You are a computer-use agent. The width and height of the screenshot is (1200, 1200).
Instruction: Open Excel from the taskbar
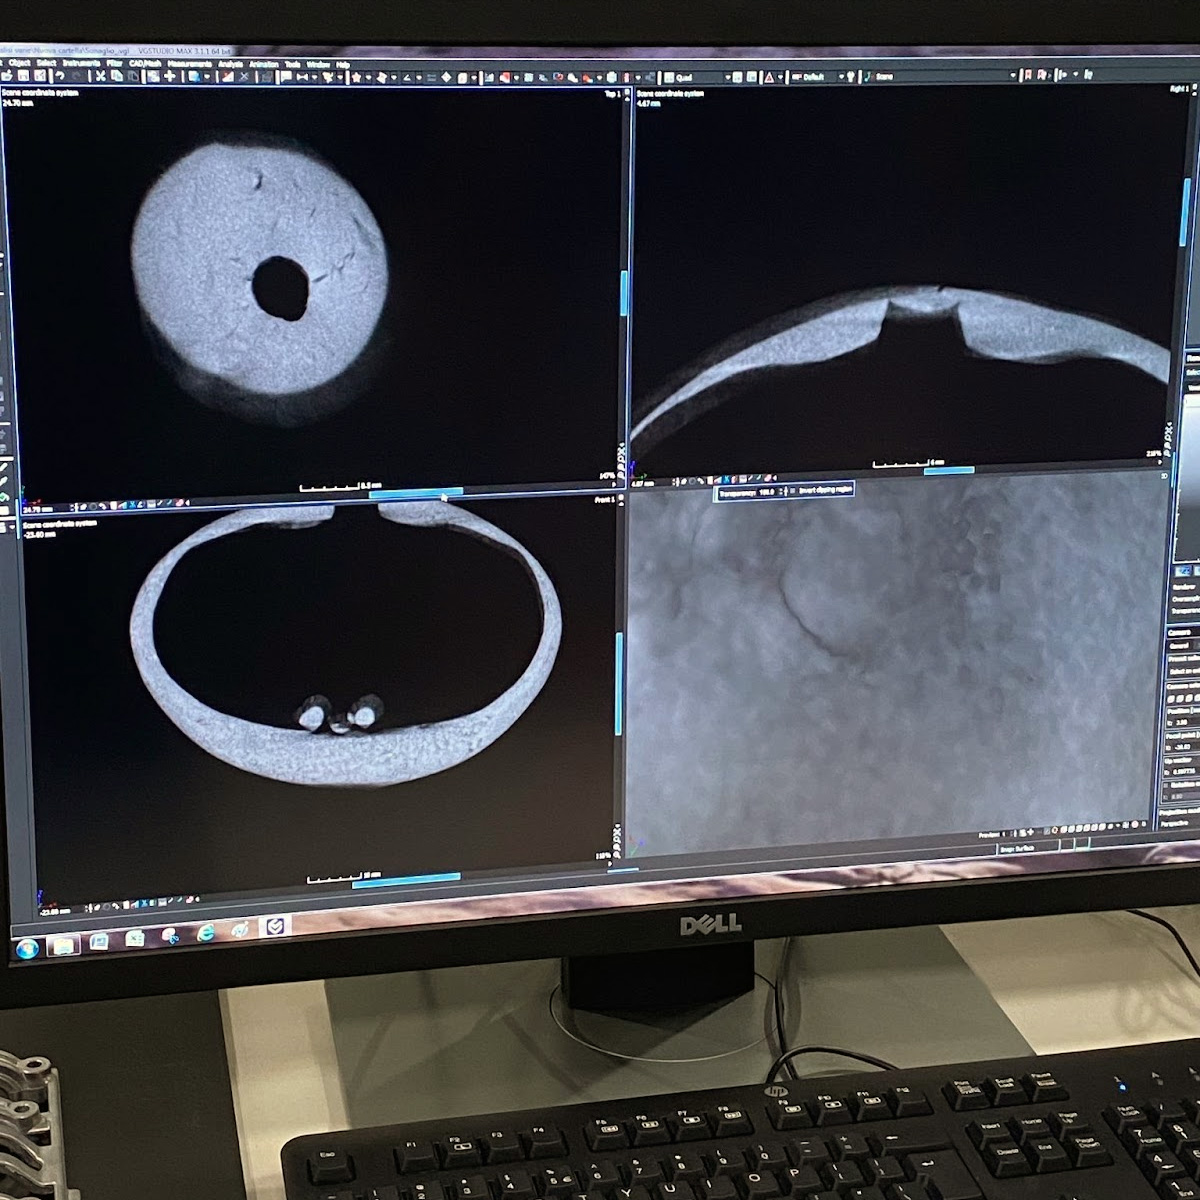pos(135,938)
